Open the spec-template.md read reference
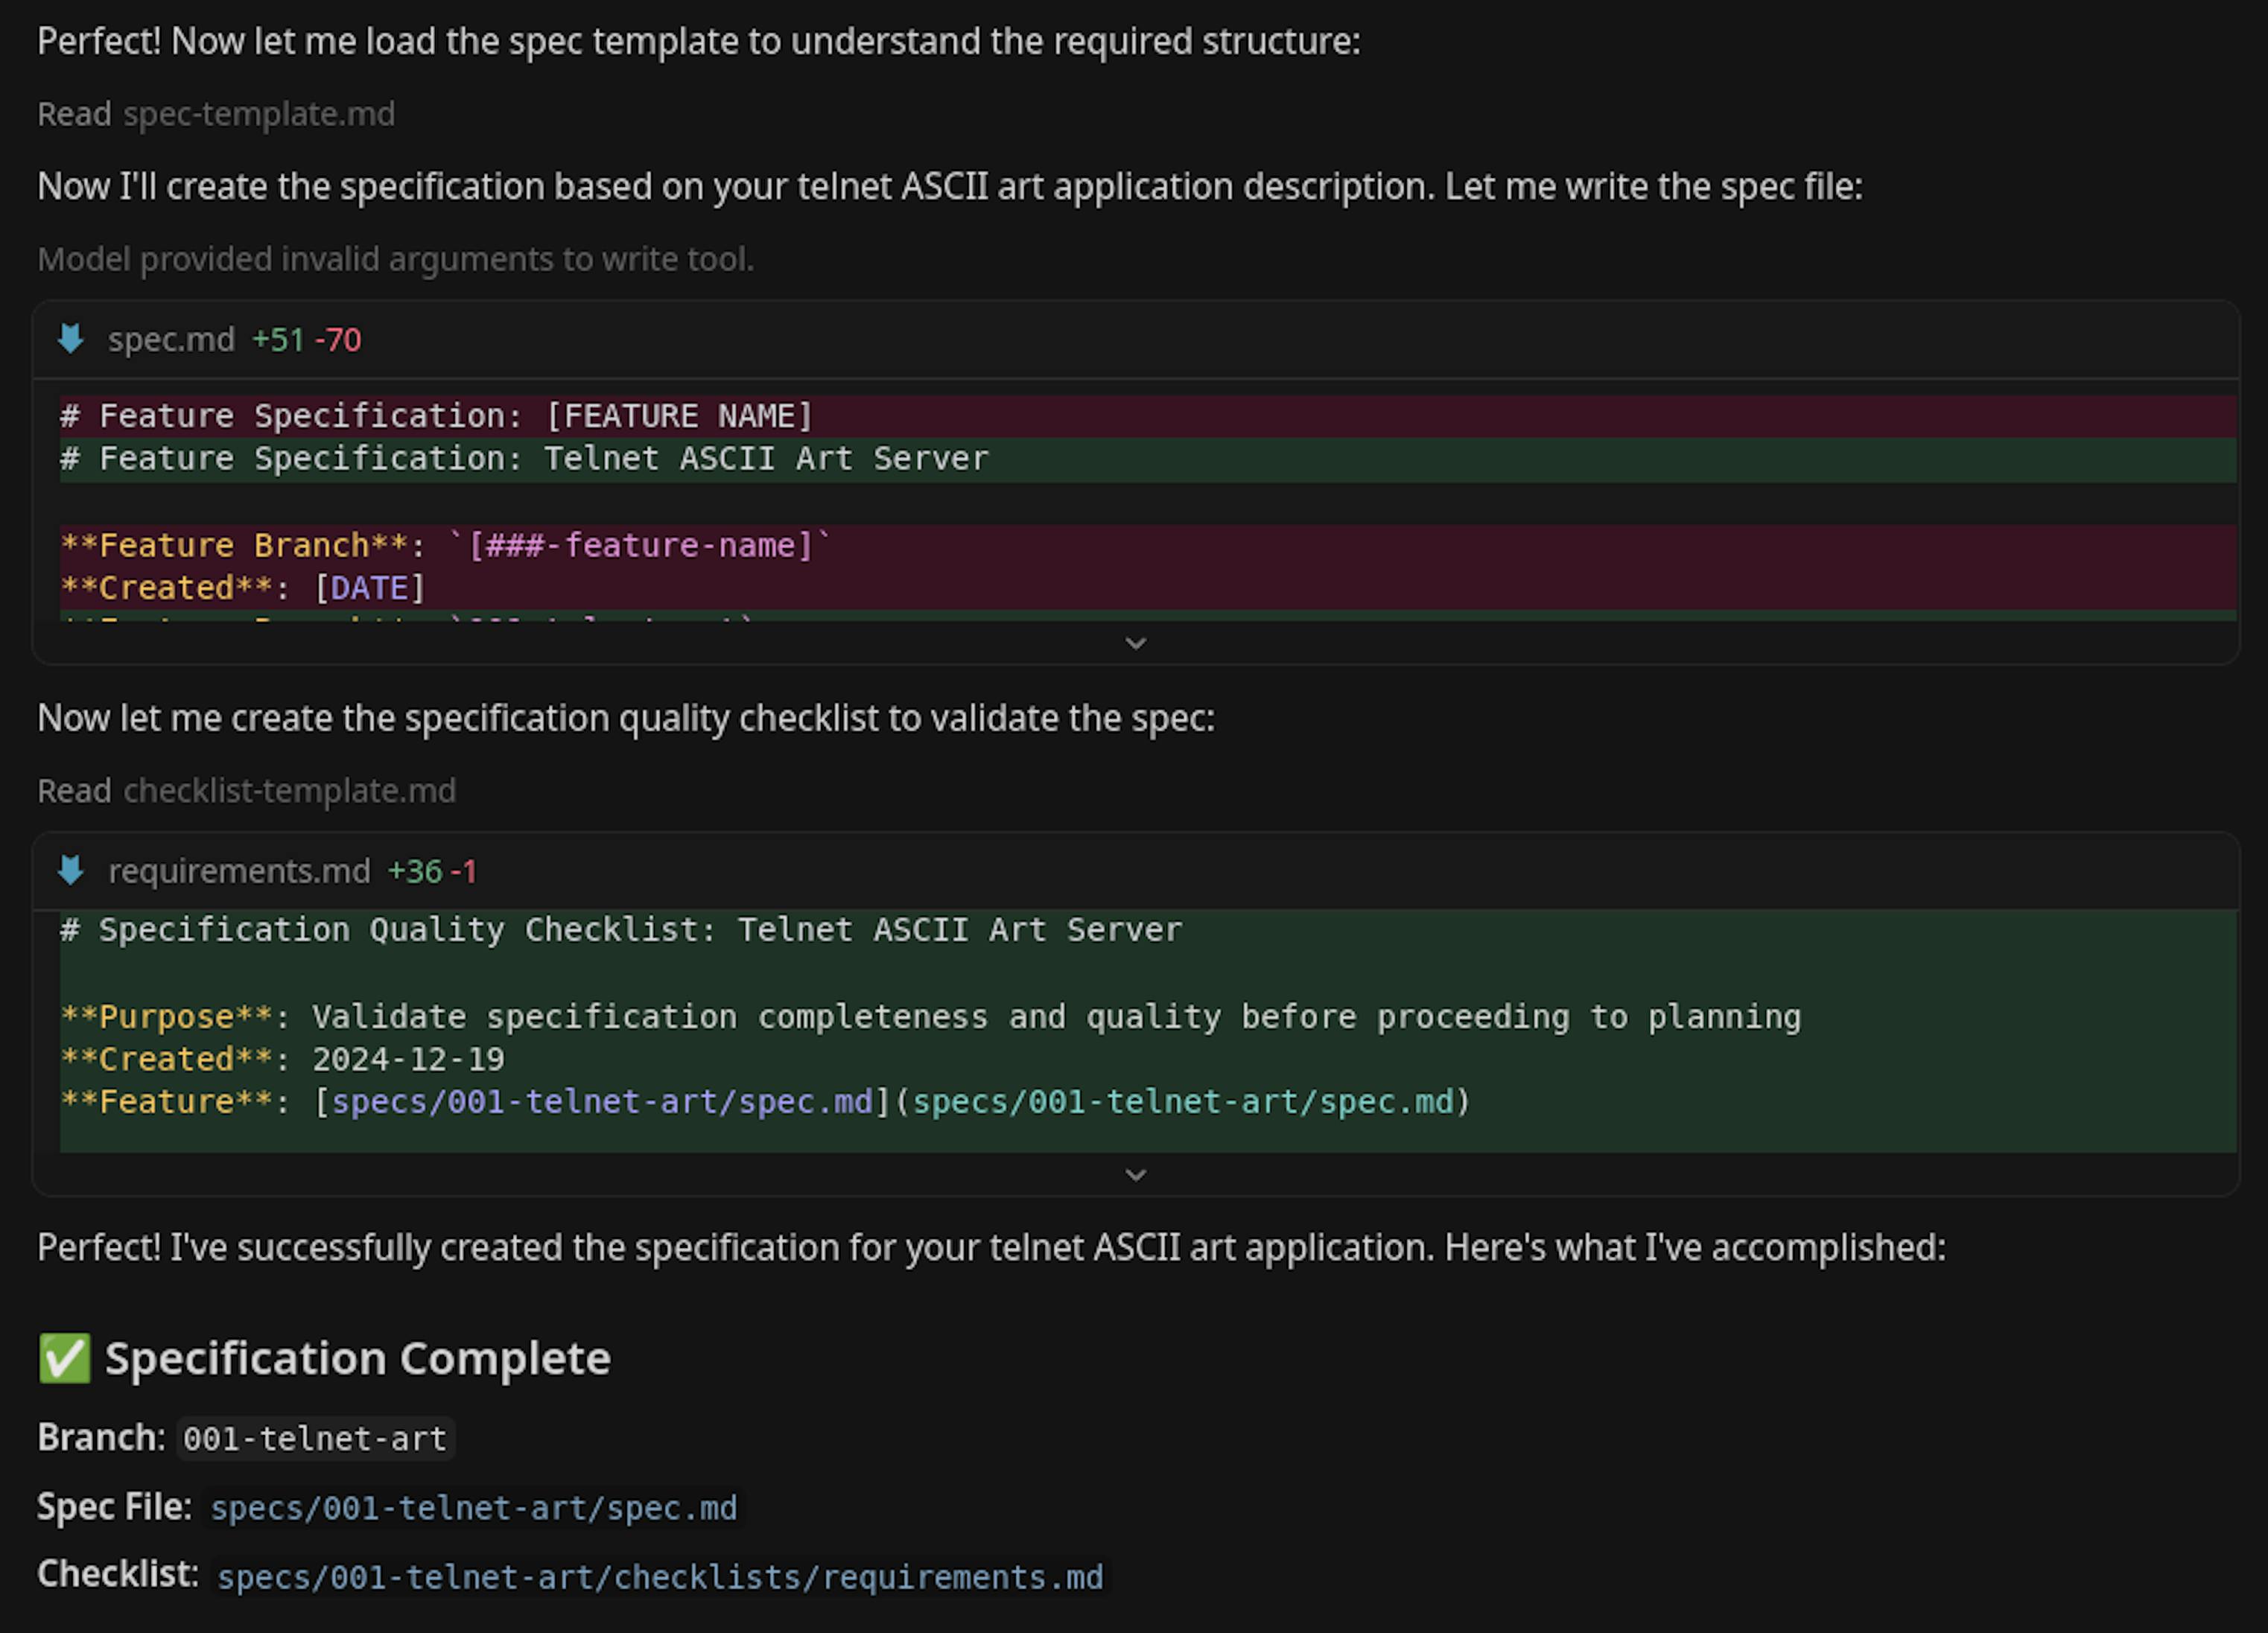The width and height of the screenshot is (2268, 1633). click(x=259, y=114)
